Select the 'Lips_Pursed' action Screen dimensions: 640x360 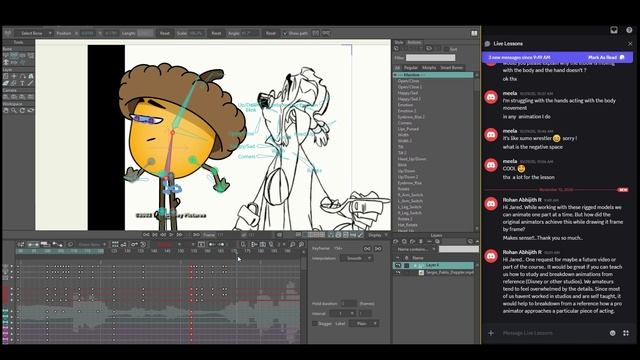coord(408,129)
